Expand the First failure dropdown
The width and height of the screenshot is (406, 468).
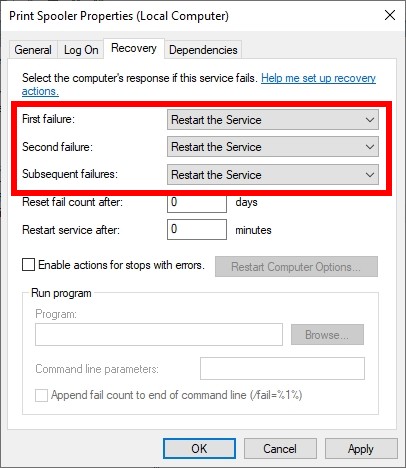273,120
